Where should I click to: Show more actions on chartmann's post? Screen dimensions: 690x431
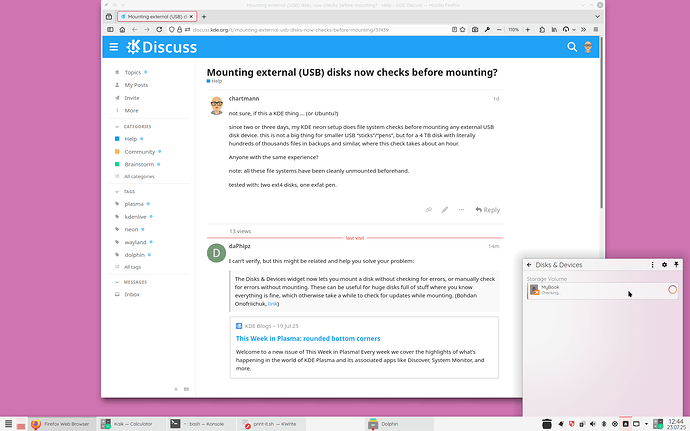tap(460, 210)
